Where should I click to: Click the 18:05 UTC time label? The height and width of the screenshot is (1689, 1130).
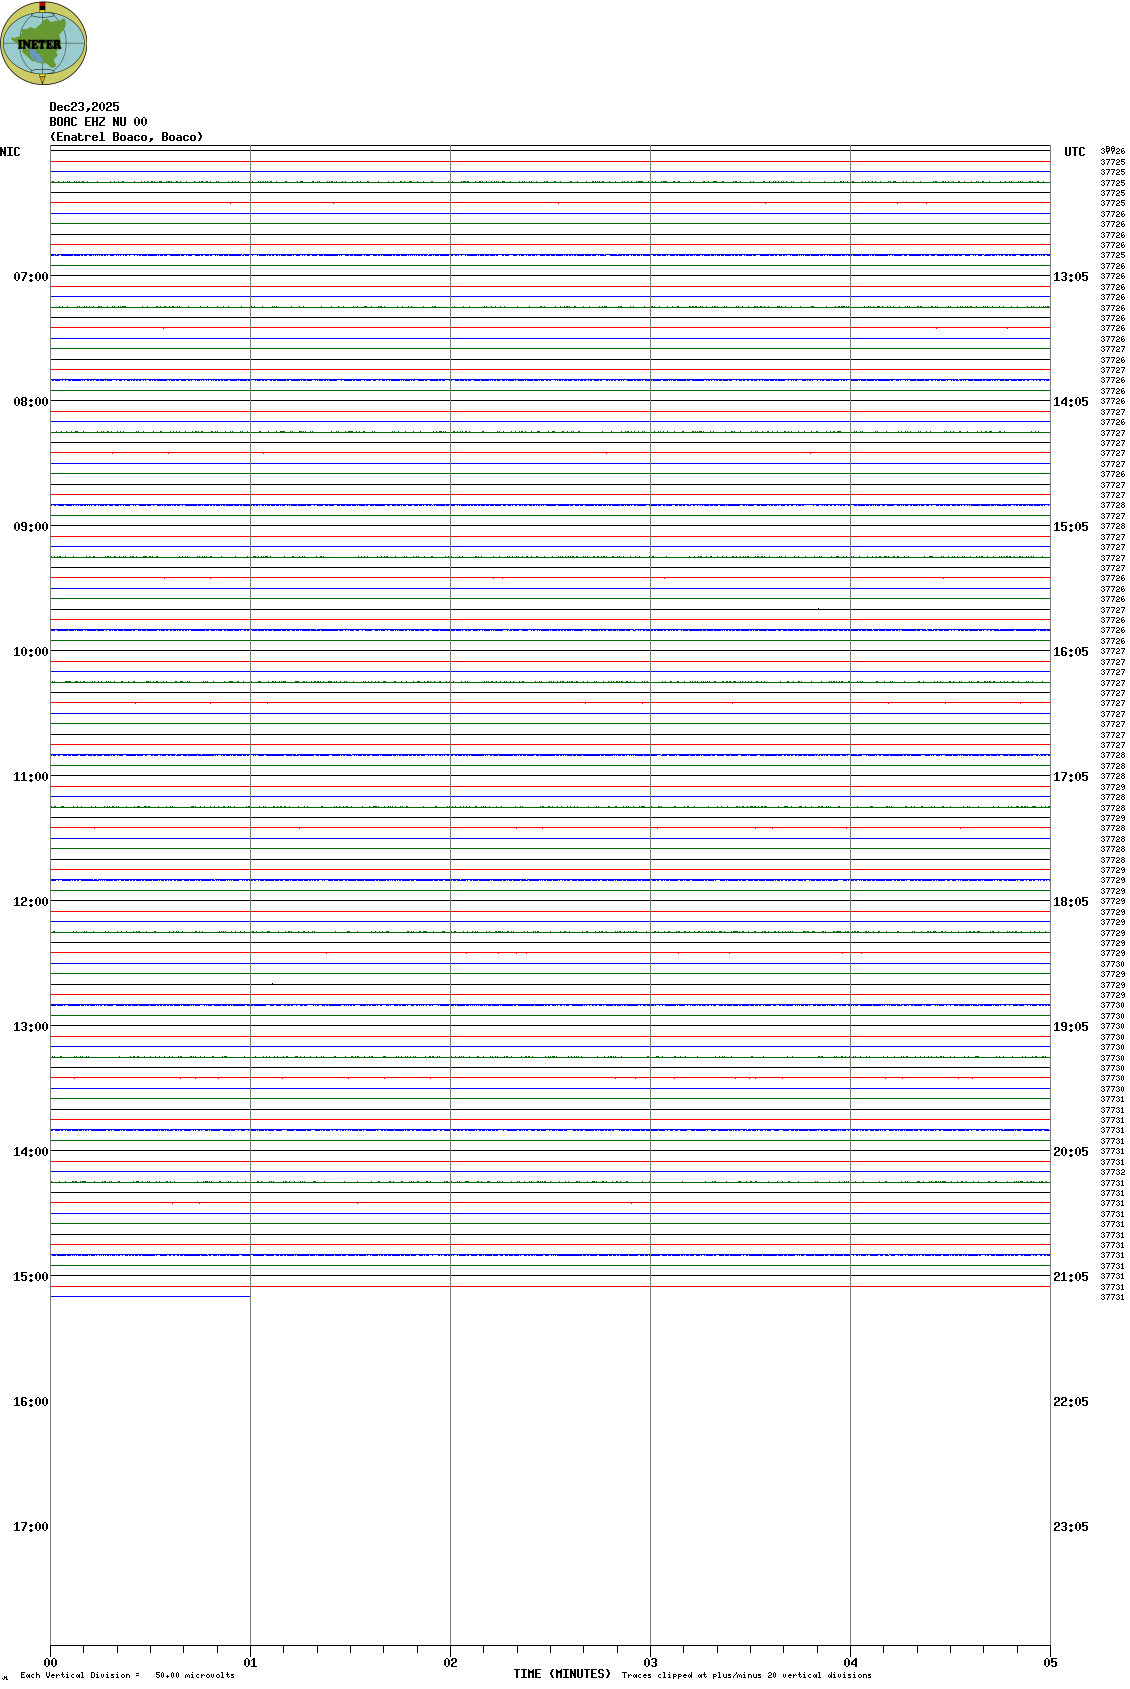pyautogui.click(x=1070, y=902)
